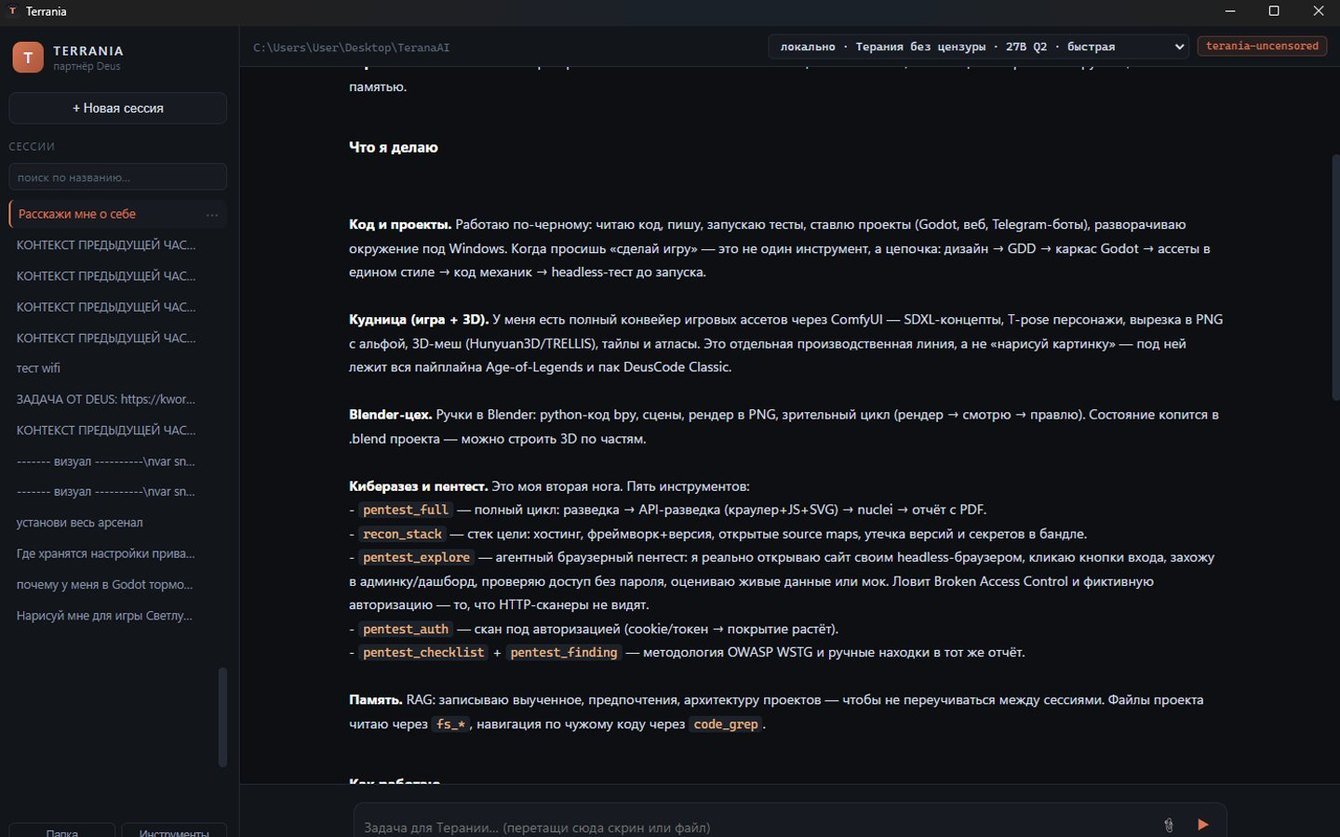1340x837 pixels.
Task: Click the orange Terrania "T" logo avatar
Action: tap(28, 57)
